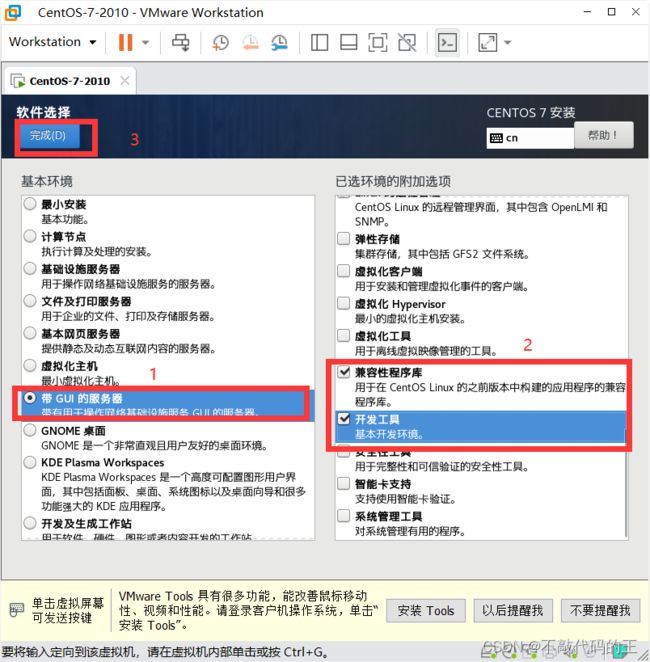The width and height of the screenshot is (650, 662).
Task: Click the 对系统管理有用的程序 description
Action: point(410,531)
